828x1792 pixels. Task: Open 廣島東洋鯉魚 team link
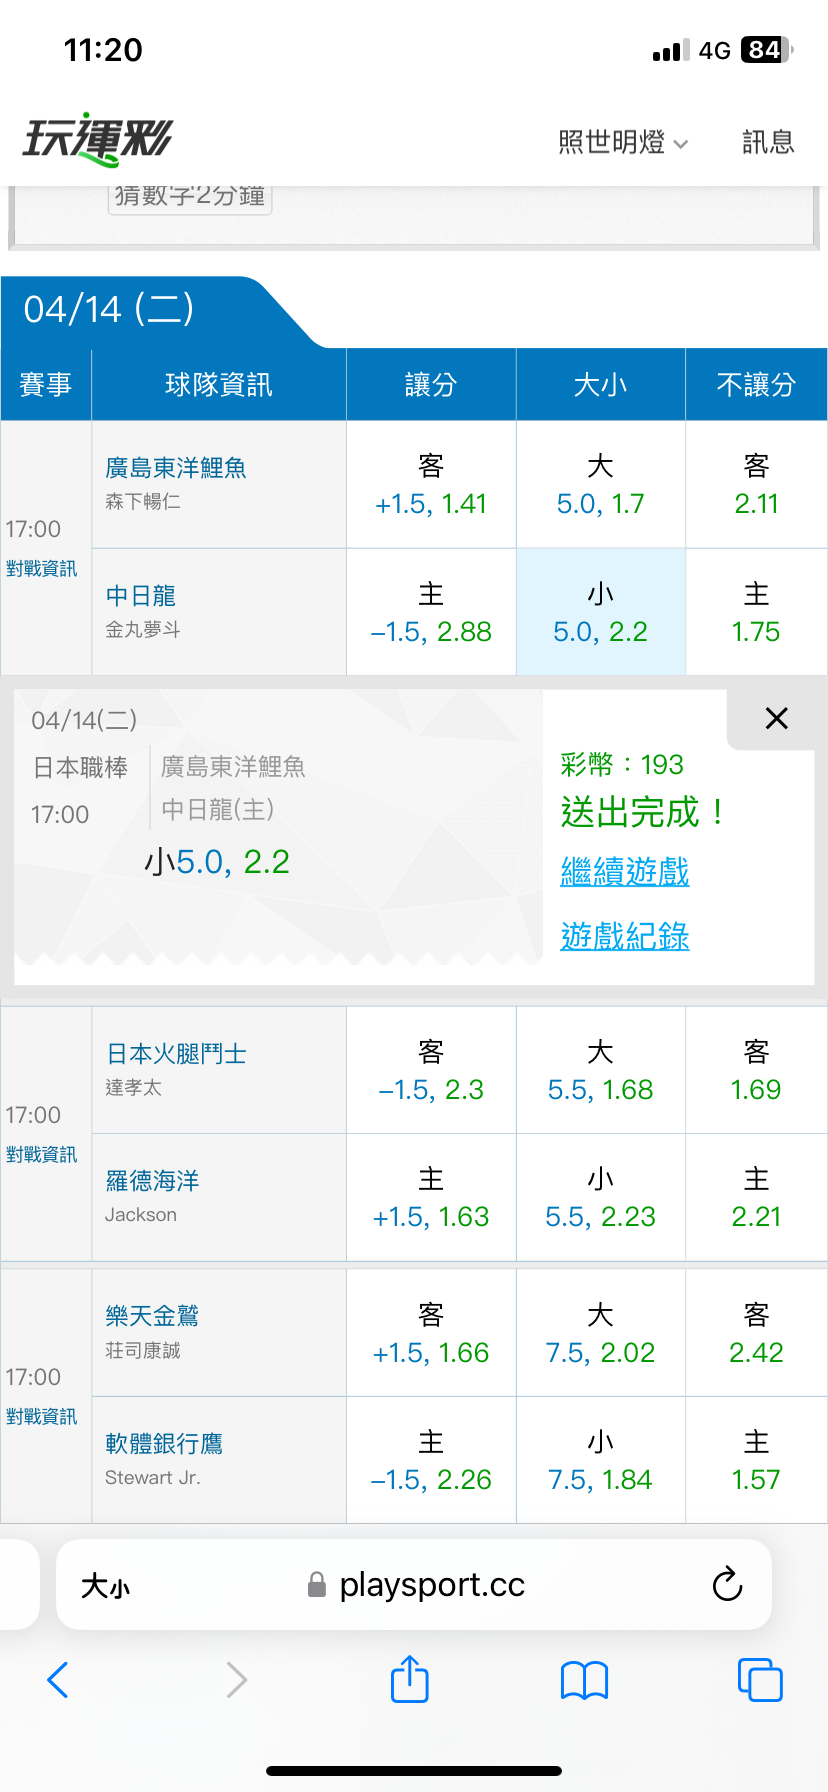tap(176, 468)
